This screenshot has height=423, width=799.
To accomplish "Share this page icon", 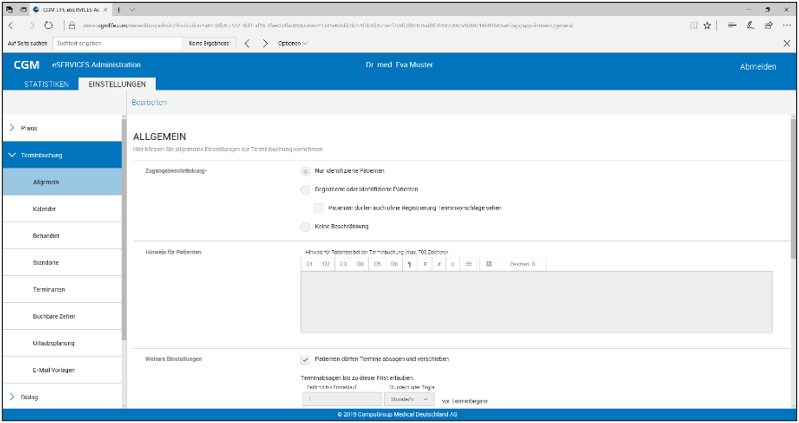I will (x=768, y=25).
